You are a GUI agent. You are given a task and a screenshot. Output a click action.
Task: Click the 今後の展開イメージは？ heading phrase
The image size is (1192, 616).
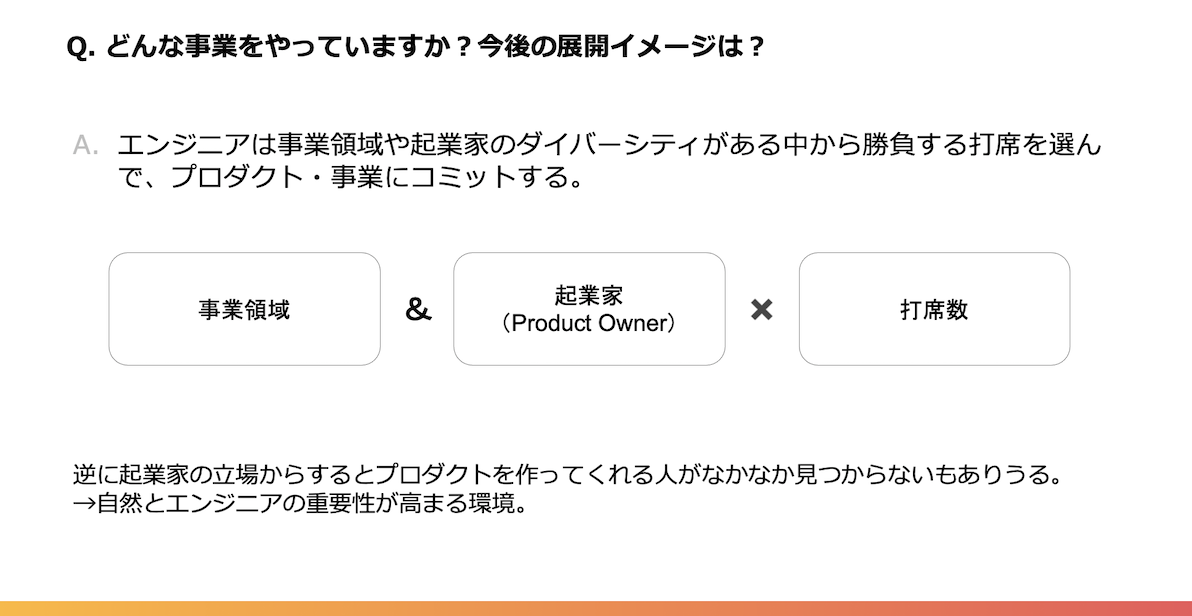pos(621,48)
